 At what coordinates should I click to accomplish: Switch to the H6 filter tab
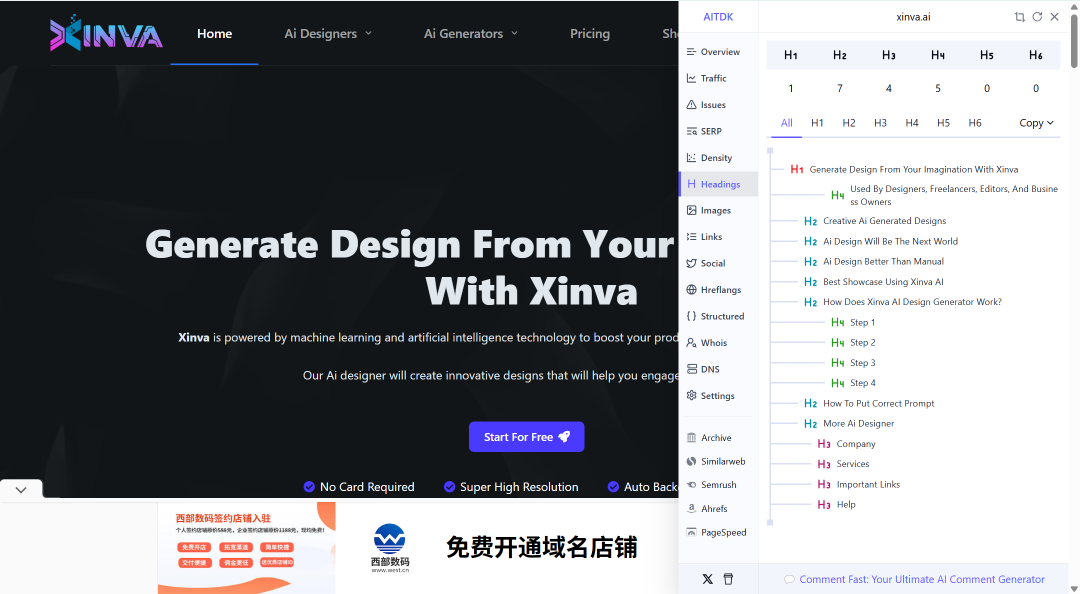(975, 123)
